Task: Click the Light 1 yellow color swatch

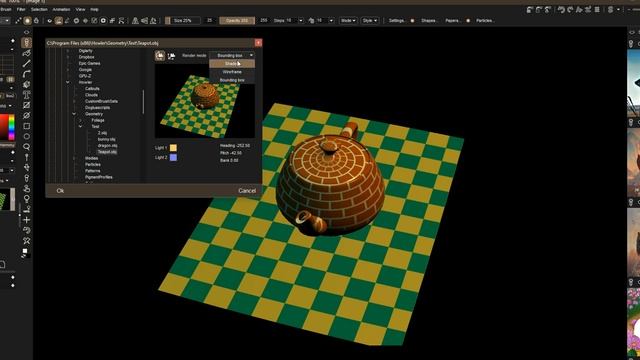Action: (x=173, y=148)
